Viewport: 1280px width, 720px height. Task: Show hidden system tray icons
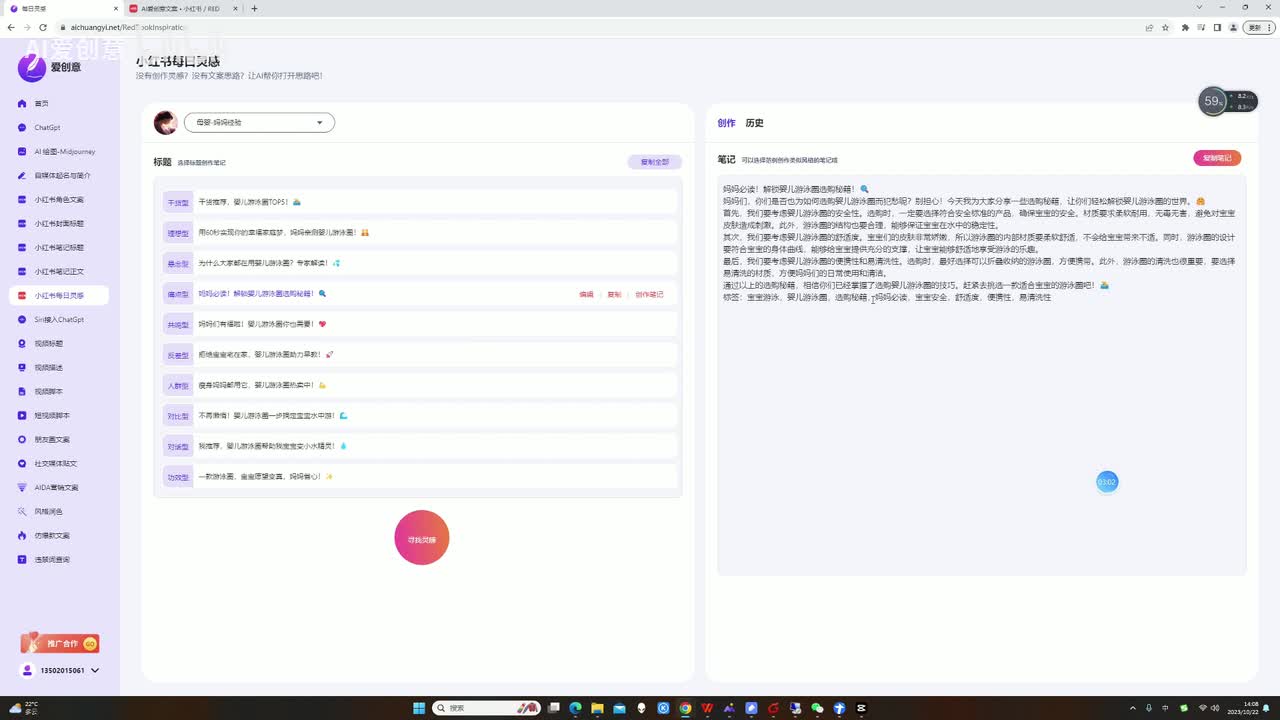(x=1132, y=708)
